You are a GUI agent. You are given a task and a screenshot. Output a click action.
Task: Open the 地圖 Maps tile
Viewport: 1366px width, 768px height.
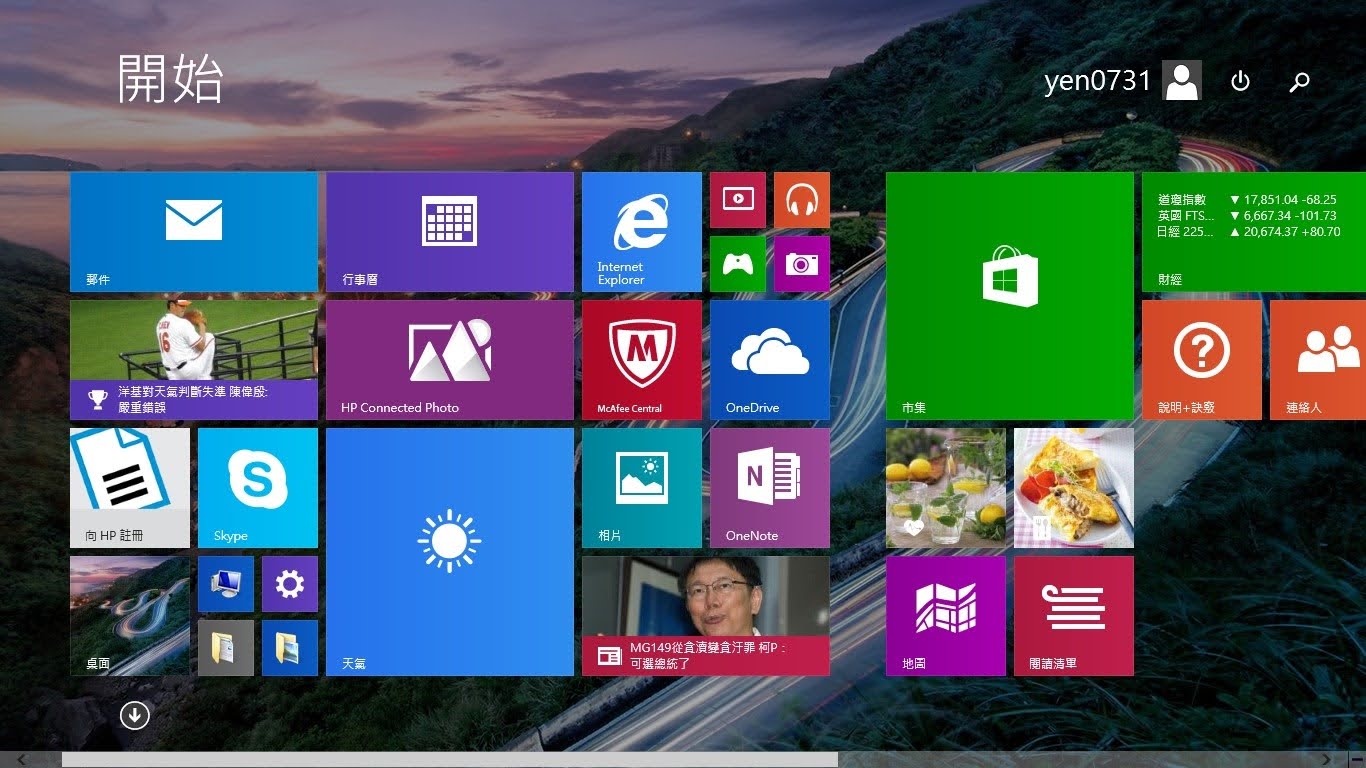[946, 616]
